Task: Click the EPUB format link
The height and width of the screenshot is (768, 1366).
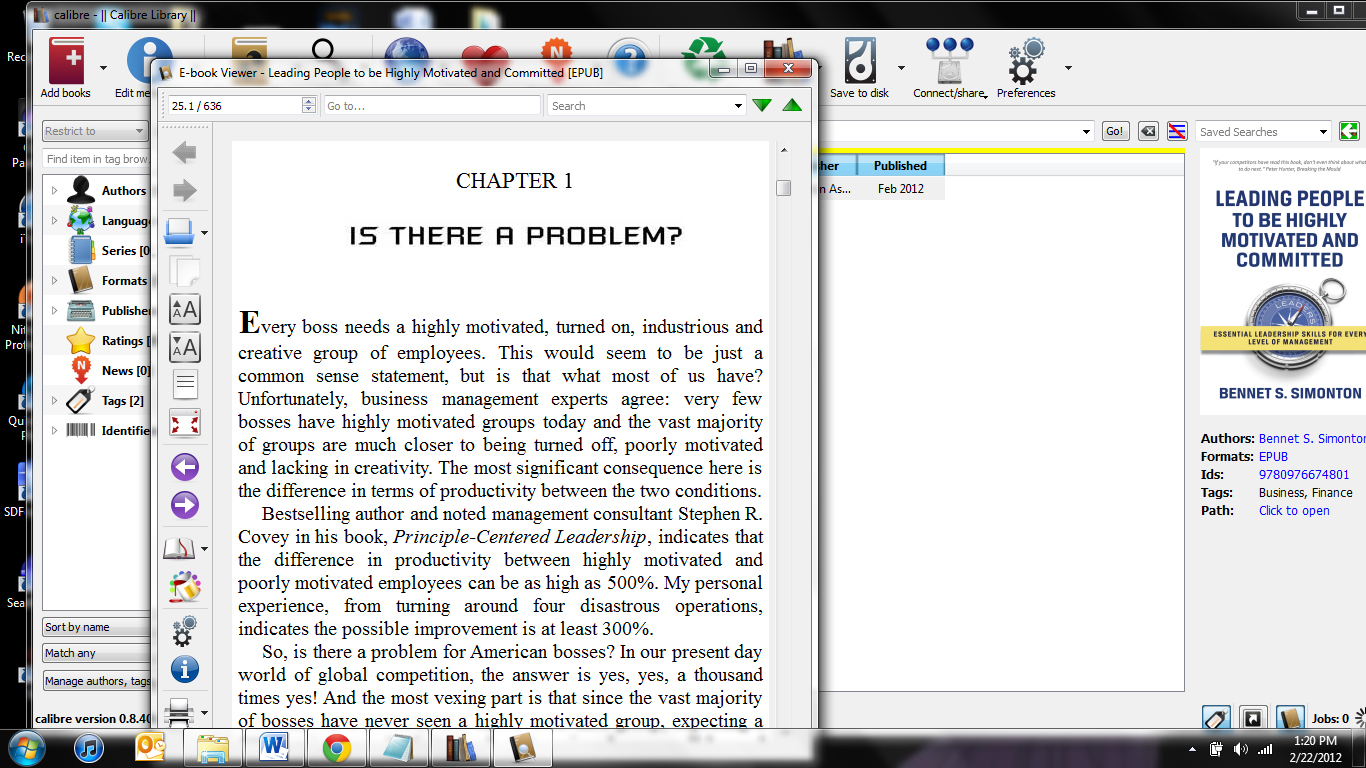Action: point(1273,457)
